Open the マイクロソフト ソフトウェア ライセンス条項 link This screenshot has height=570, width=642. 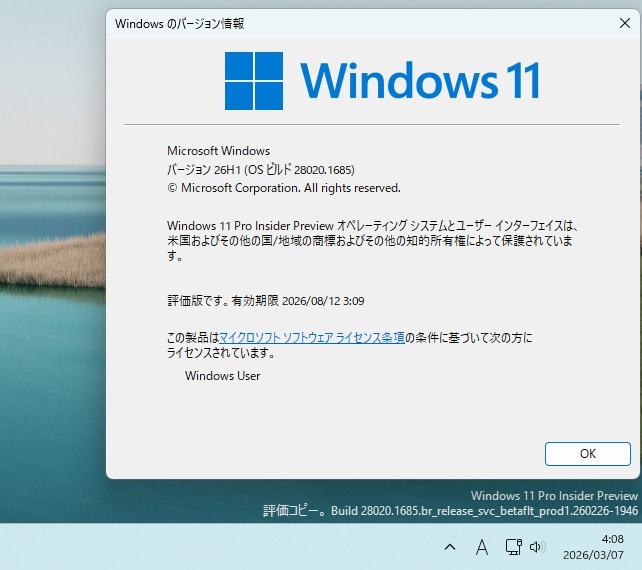pyautogui.click(x=312, y=338)
